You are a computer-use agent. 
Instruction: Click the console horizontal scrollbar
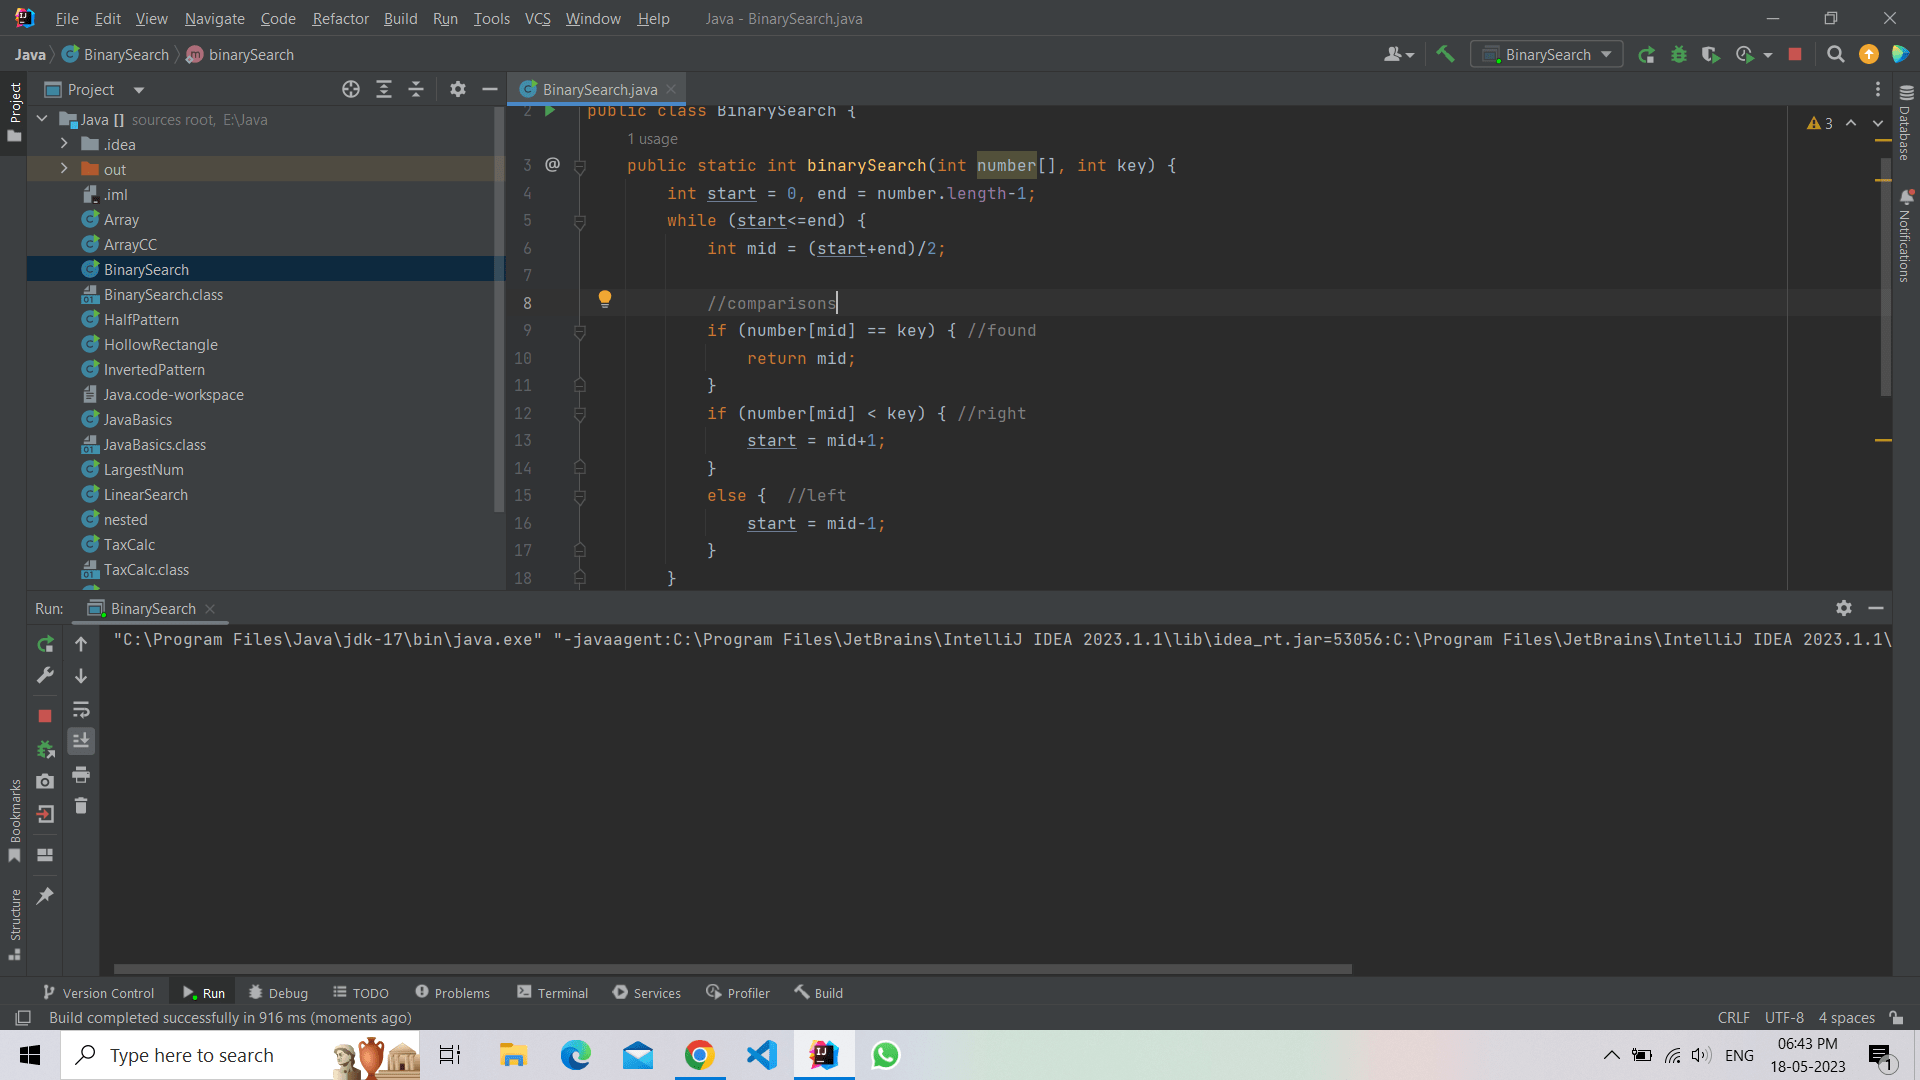(x=730, y=969)
